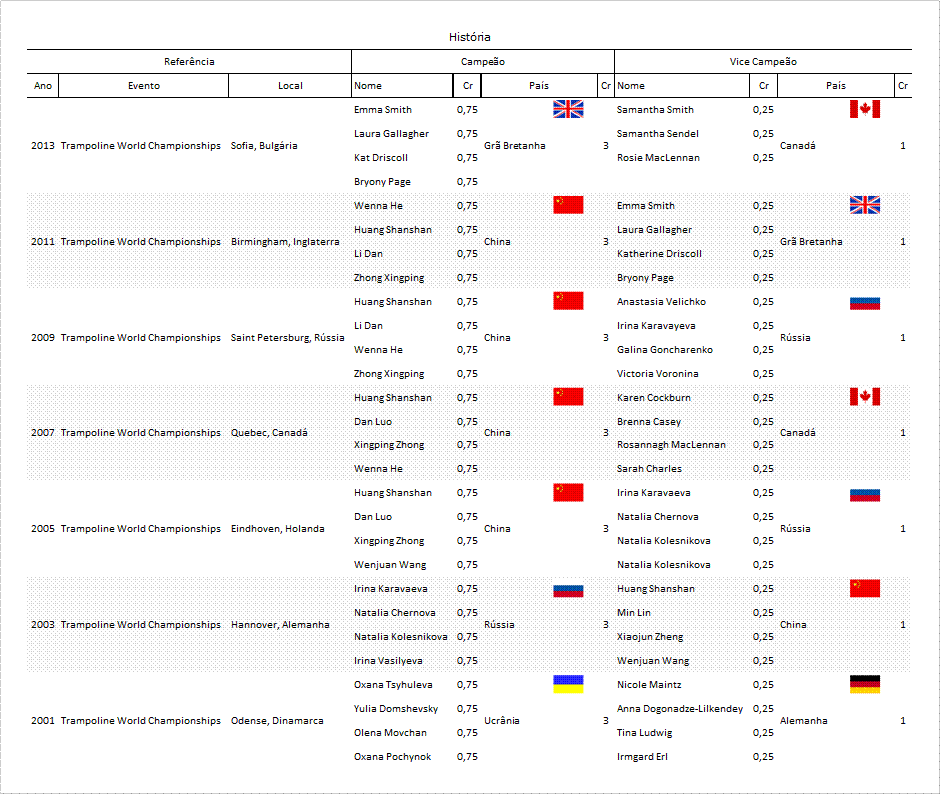Select Birmingham, Inglaterra location cell
Image resolution: width=940 pixels, height=795 pixels.
(285, 242)
